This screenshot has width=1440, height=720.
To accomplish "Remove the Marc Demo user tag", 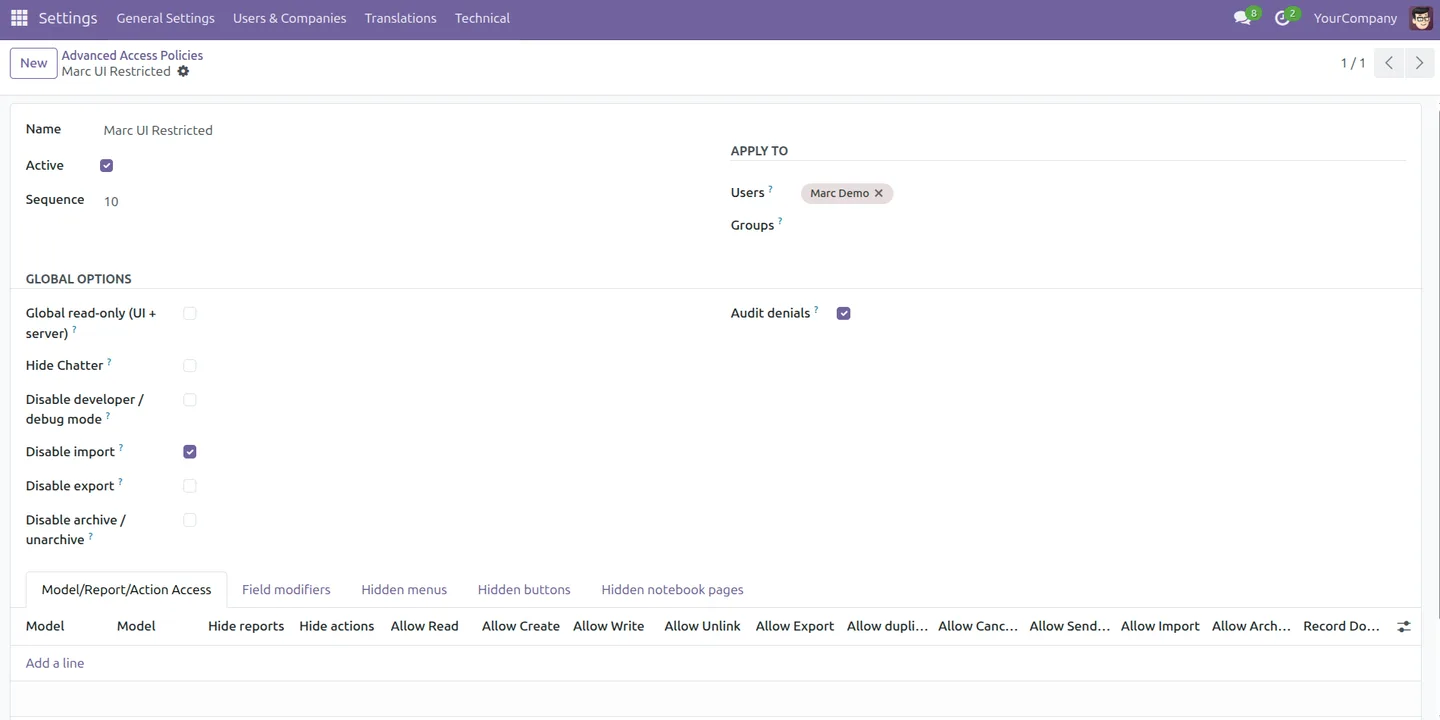I will [879, 193].
